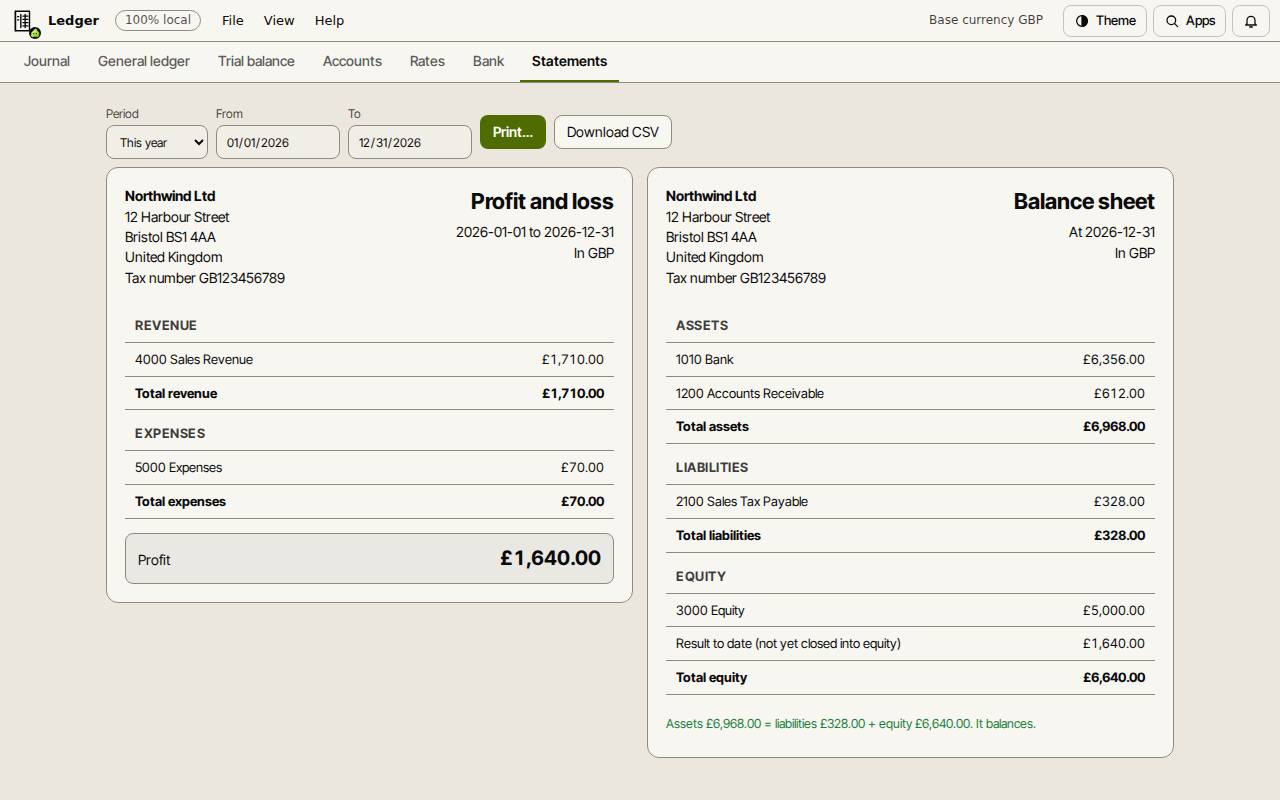Click the Total revenue line

(369, 394)
